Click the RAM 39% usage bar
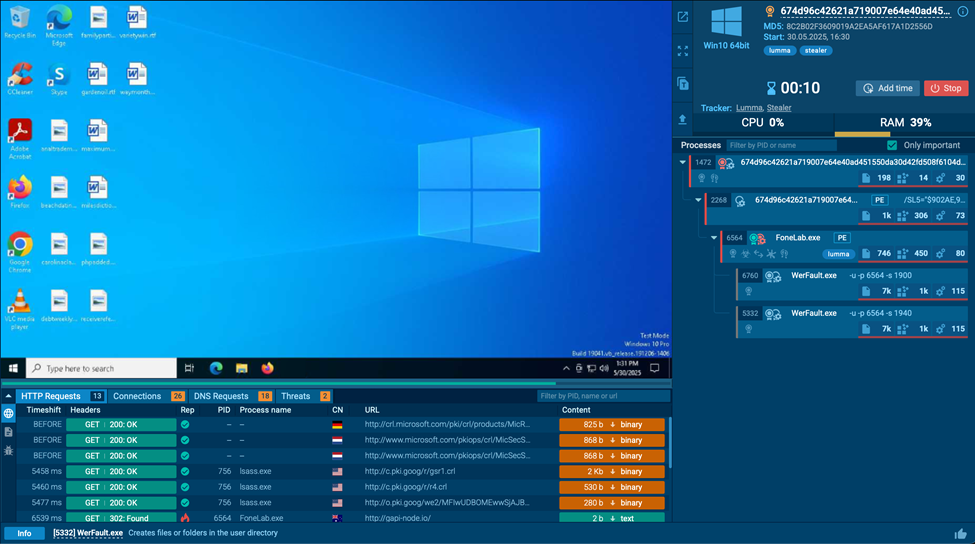The width and height of the screenshot is (975, 544). (x=905, y=123)
